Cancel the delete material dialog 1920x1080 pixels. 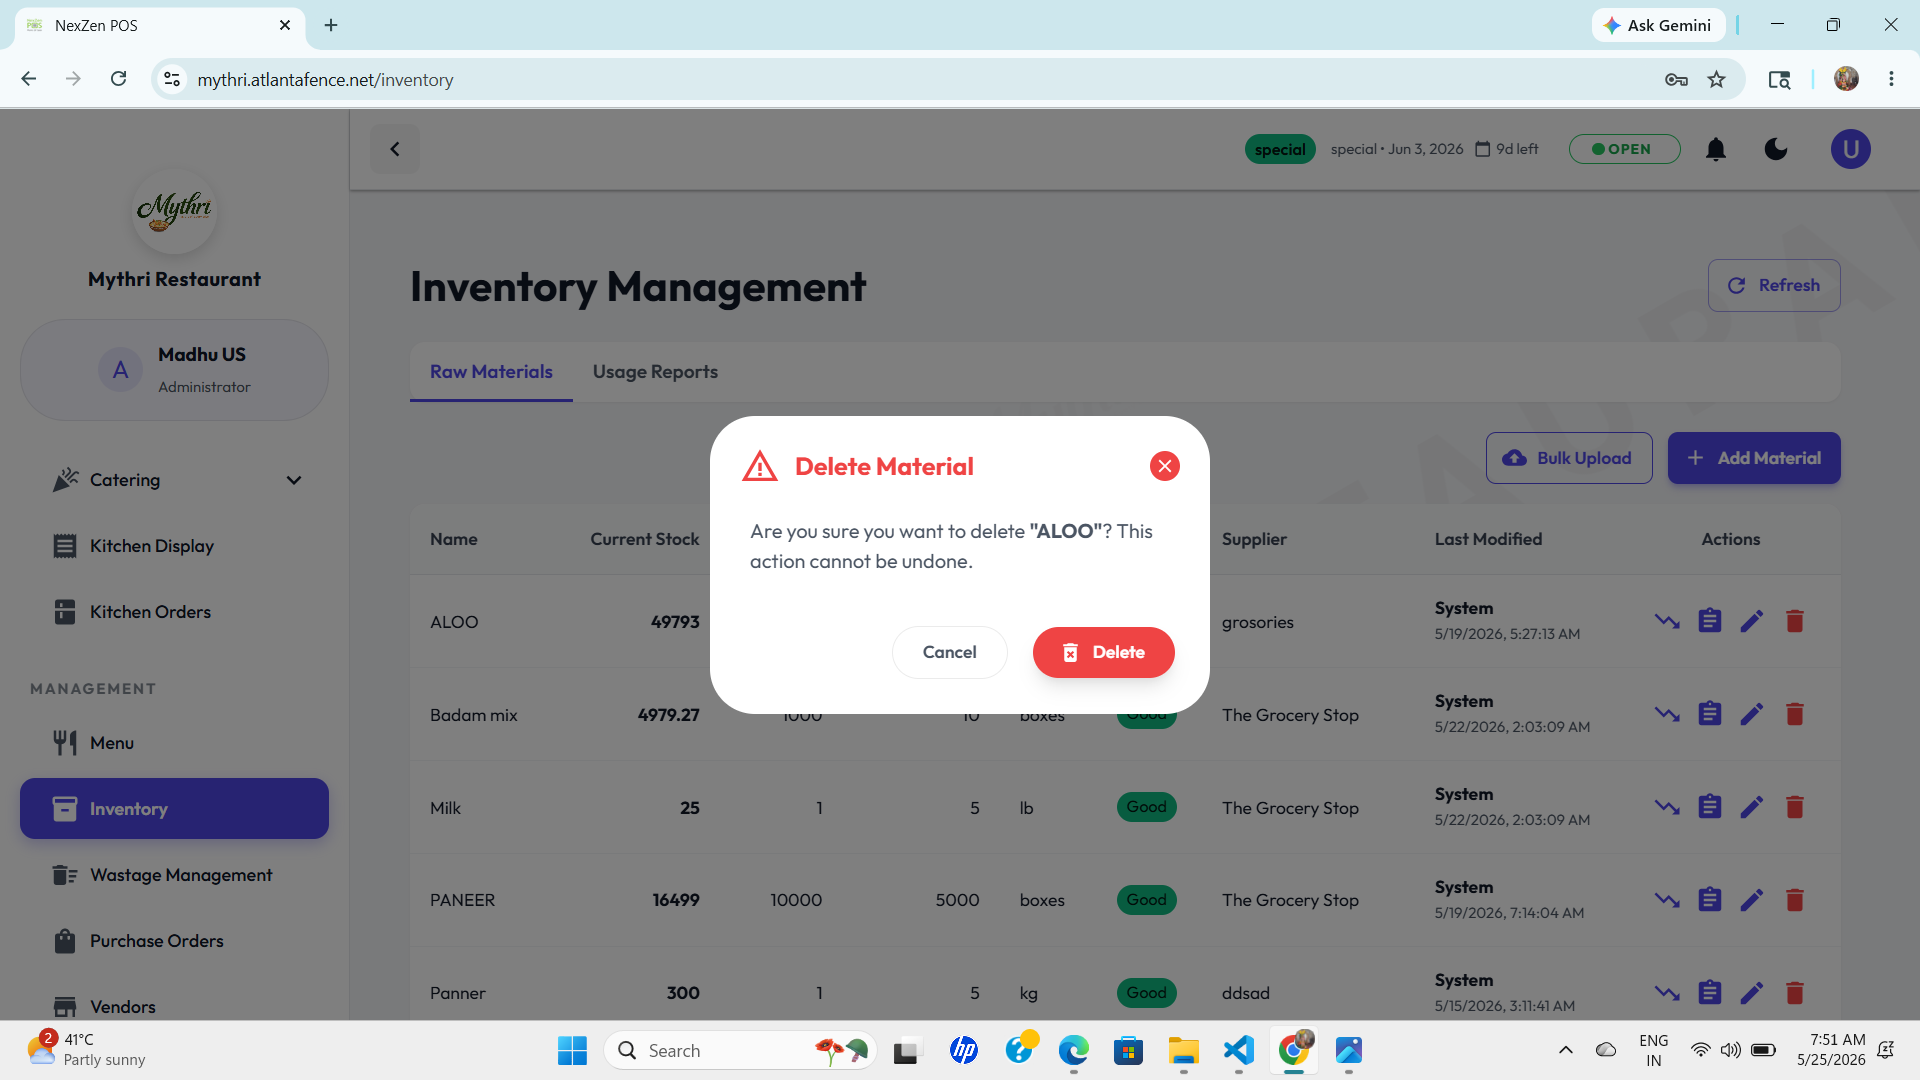coord(949,652)
